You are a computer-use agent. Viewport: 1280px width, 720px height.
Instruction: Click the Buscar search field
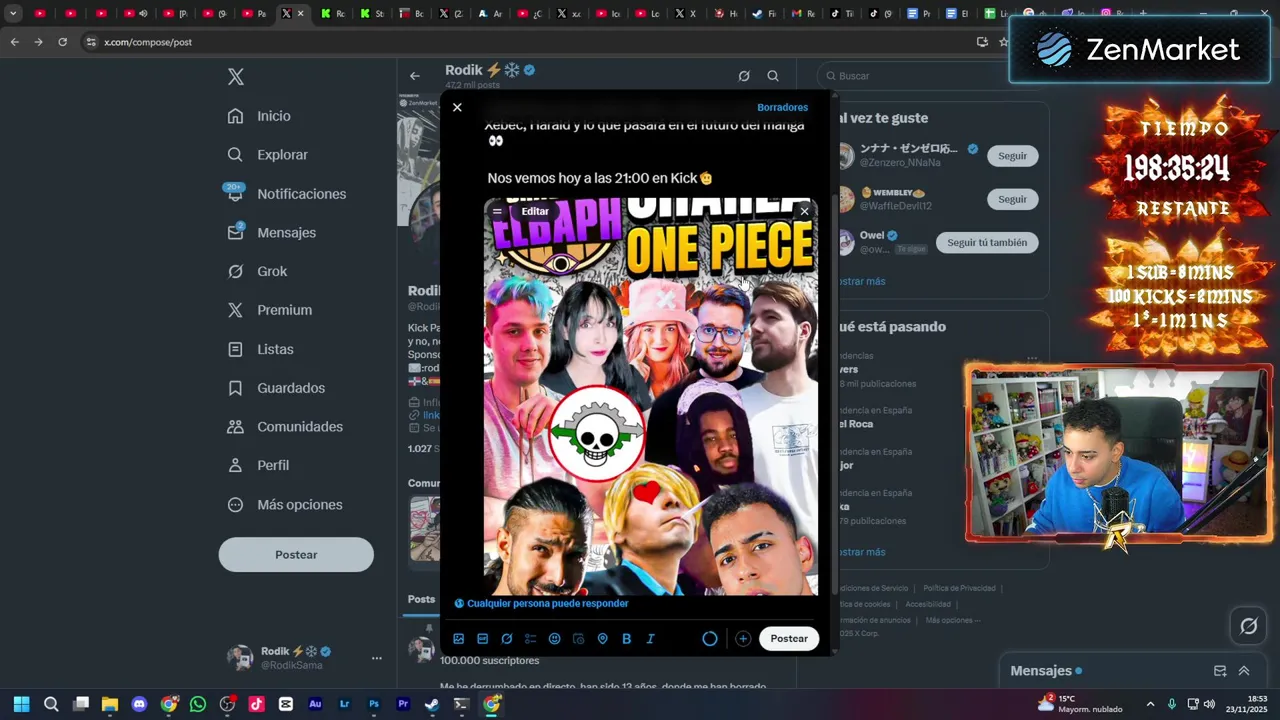click(932, 76)
